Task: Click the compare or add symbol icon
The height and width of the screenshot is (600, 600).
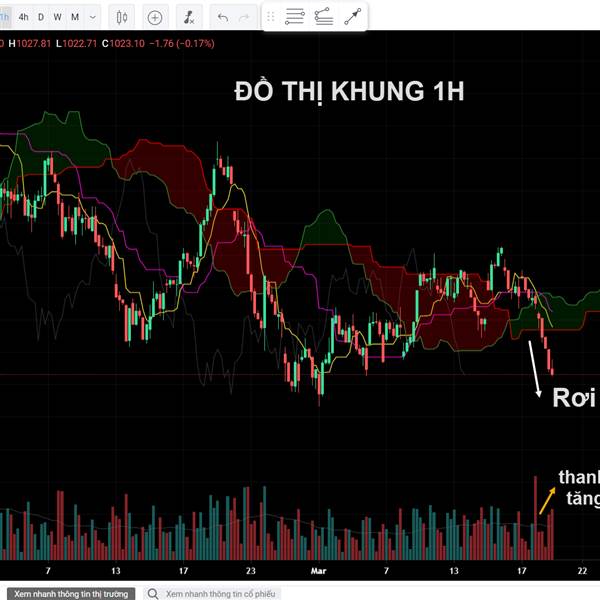Action: click(155, 18)
